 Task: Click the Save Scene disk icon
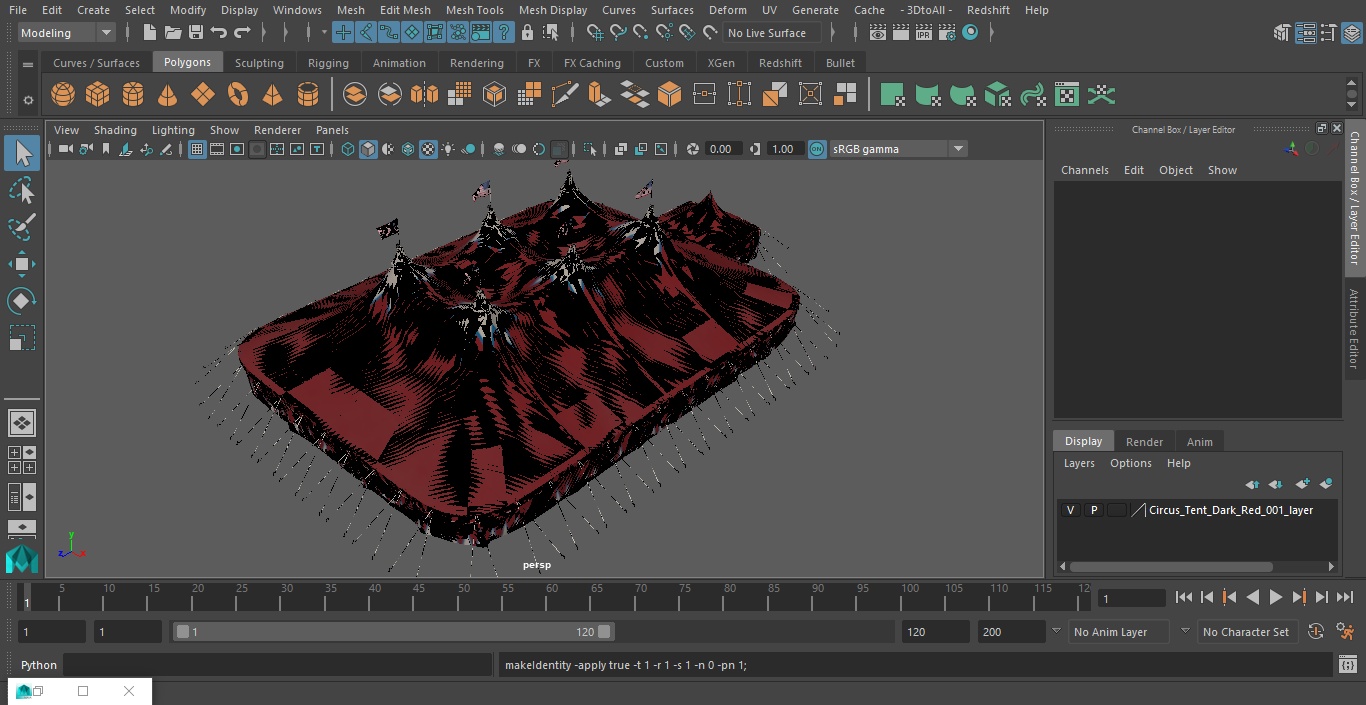195,33
